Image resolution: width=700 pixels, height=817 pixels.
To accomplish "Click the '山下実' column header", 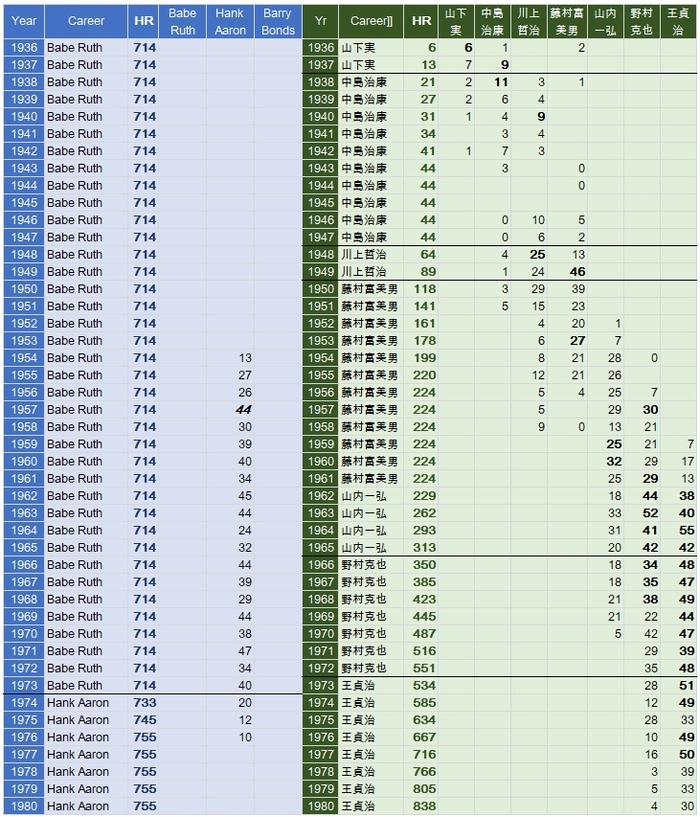I will click(456, 21).
